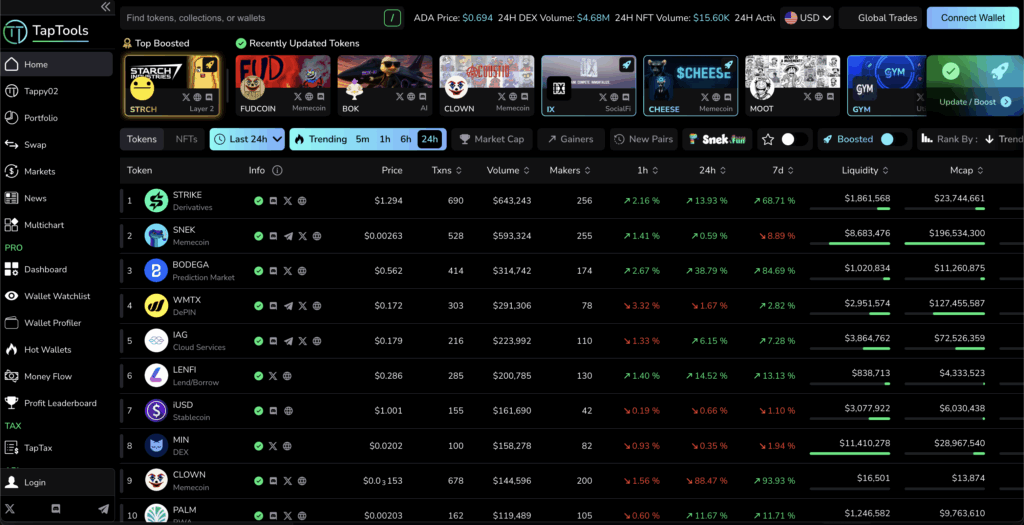Select the 24h trending interval
This screenshot has height=525, width=1024.
(x=430, y=139)
